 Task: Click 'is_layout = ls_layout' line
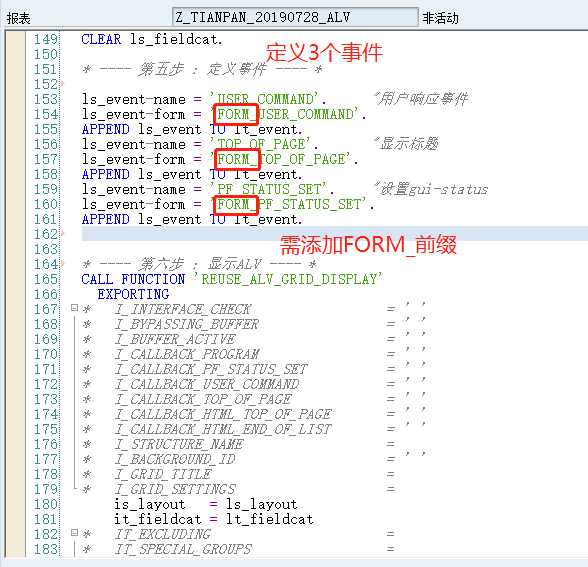206,504
